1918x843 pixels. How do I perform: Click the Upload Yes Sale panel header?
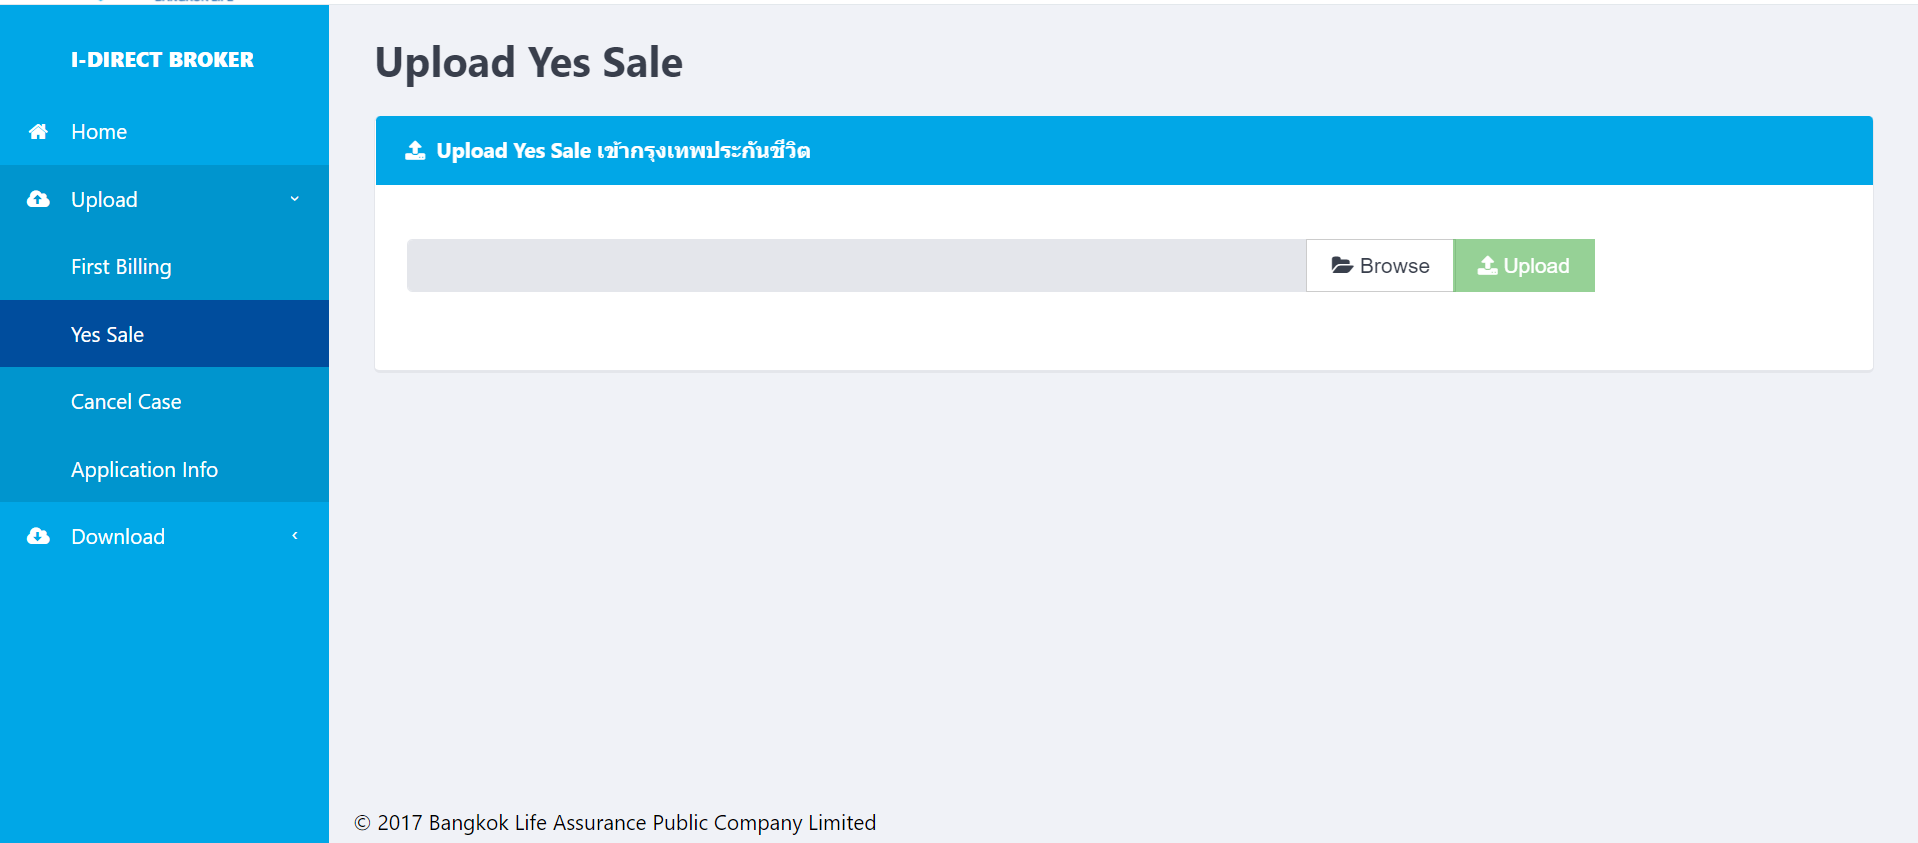1124,150
